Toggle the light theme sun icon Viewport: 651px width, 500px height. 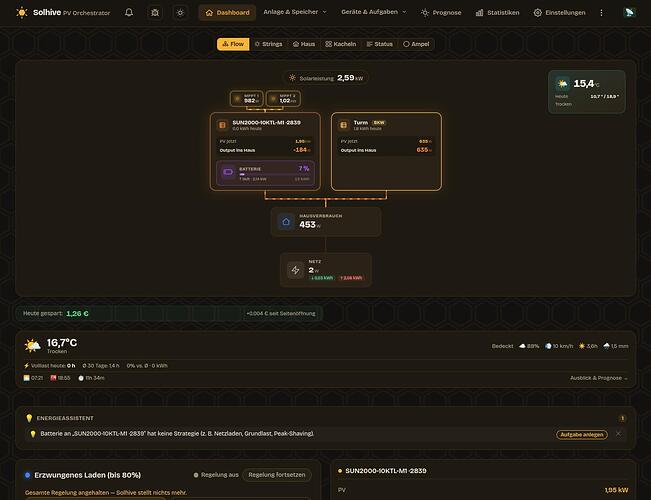[180, 13]
